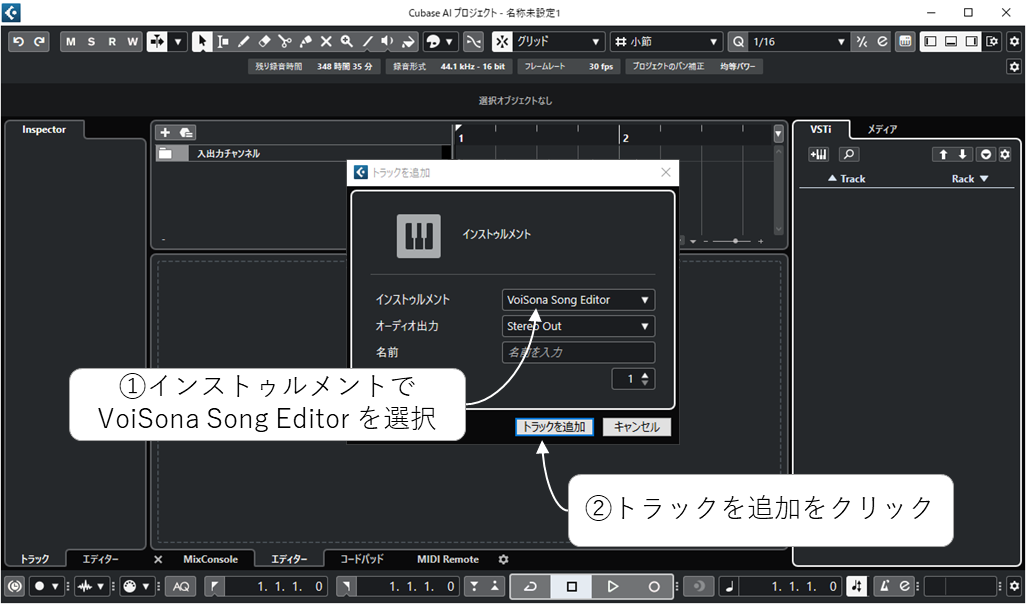Select the Split scissors tool
This screenshot has height=604, width=1026.
point(285,42)
